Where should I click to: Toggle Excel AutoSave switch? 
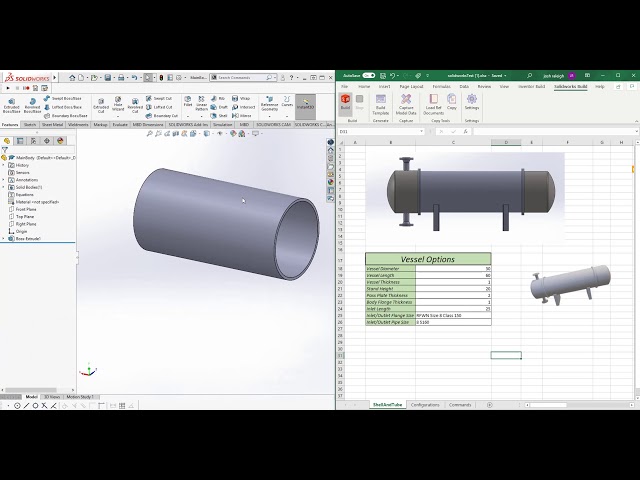[369, 76]
